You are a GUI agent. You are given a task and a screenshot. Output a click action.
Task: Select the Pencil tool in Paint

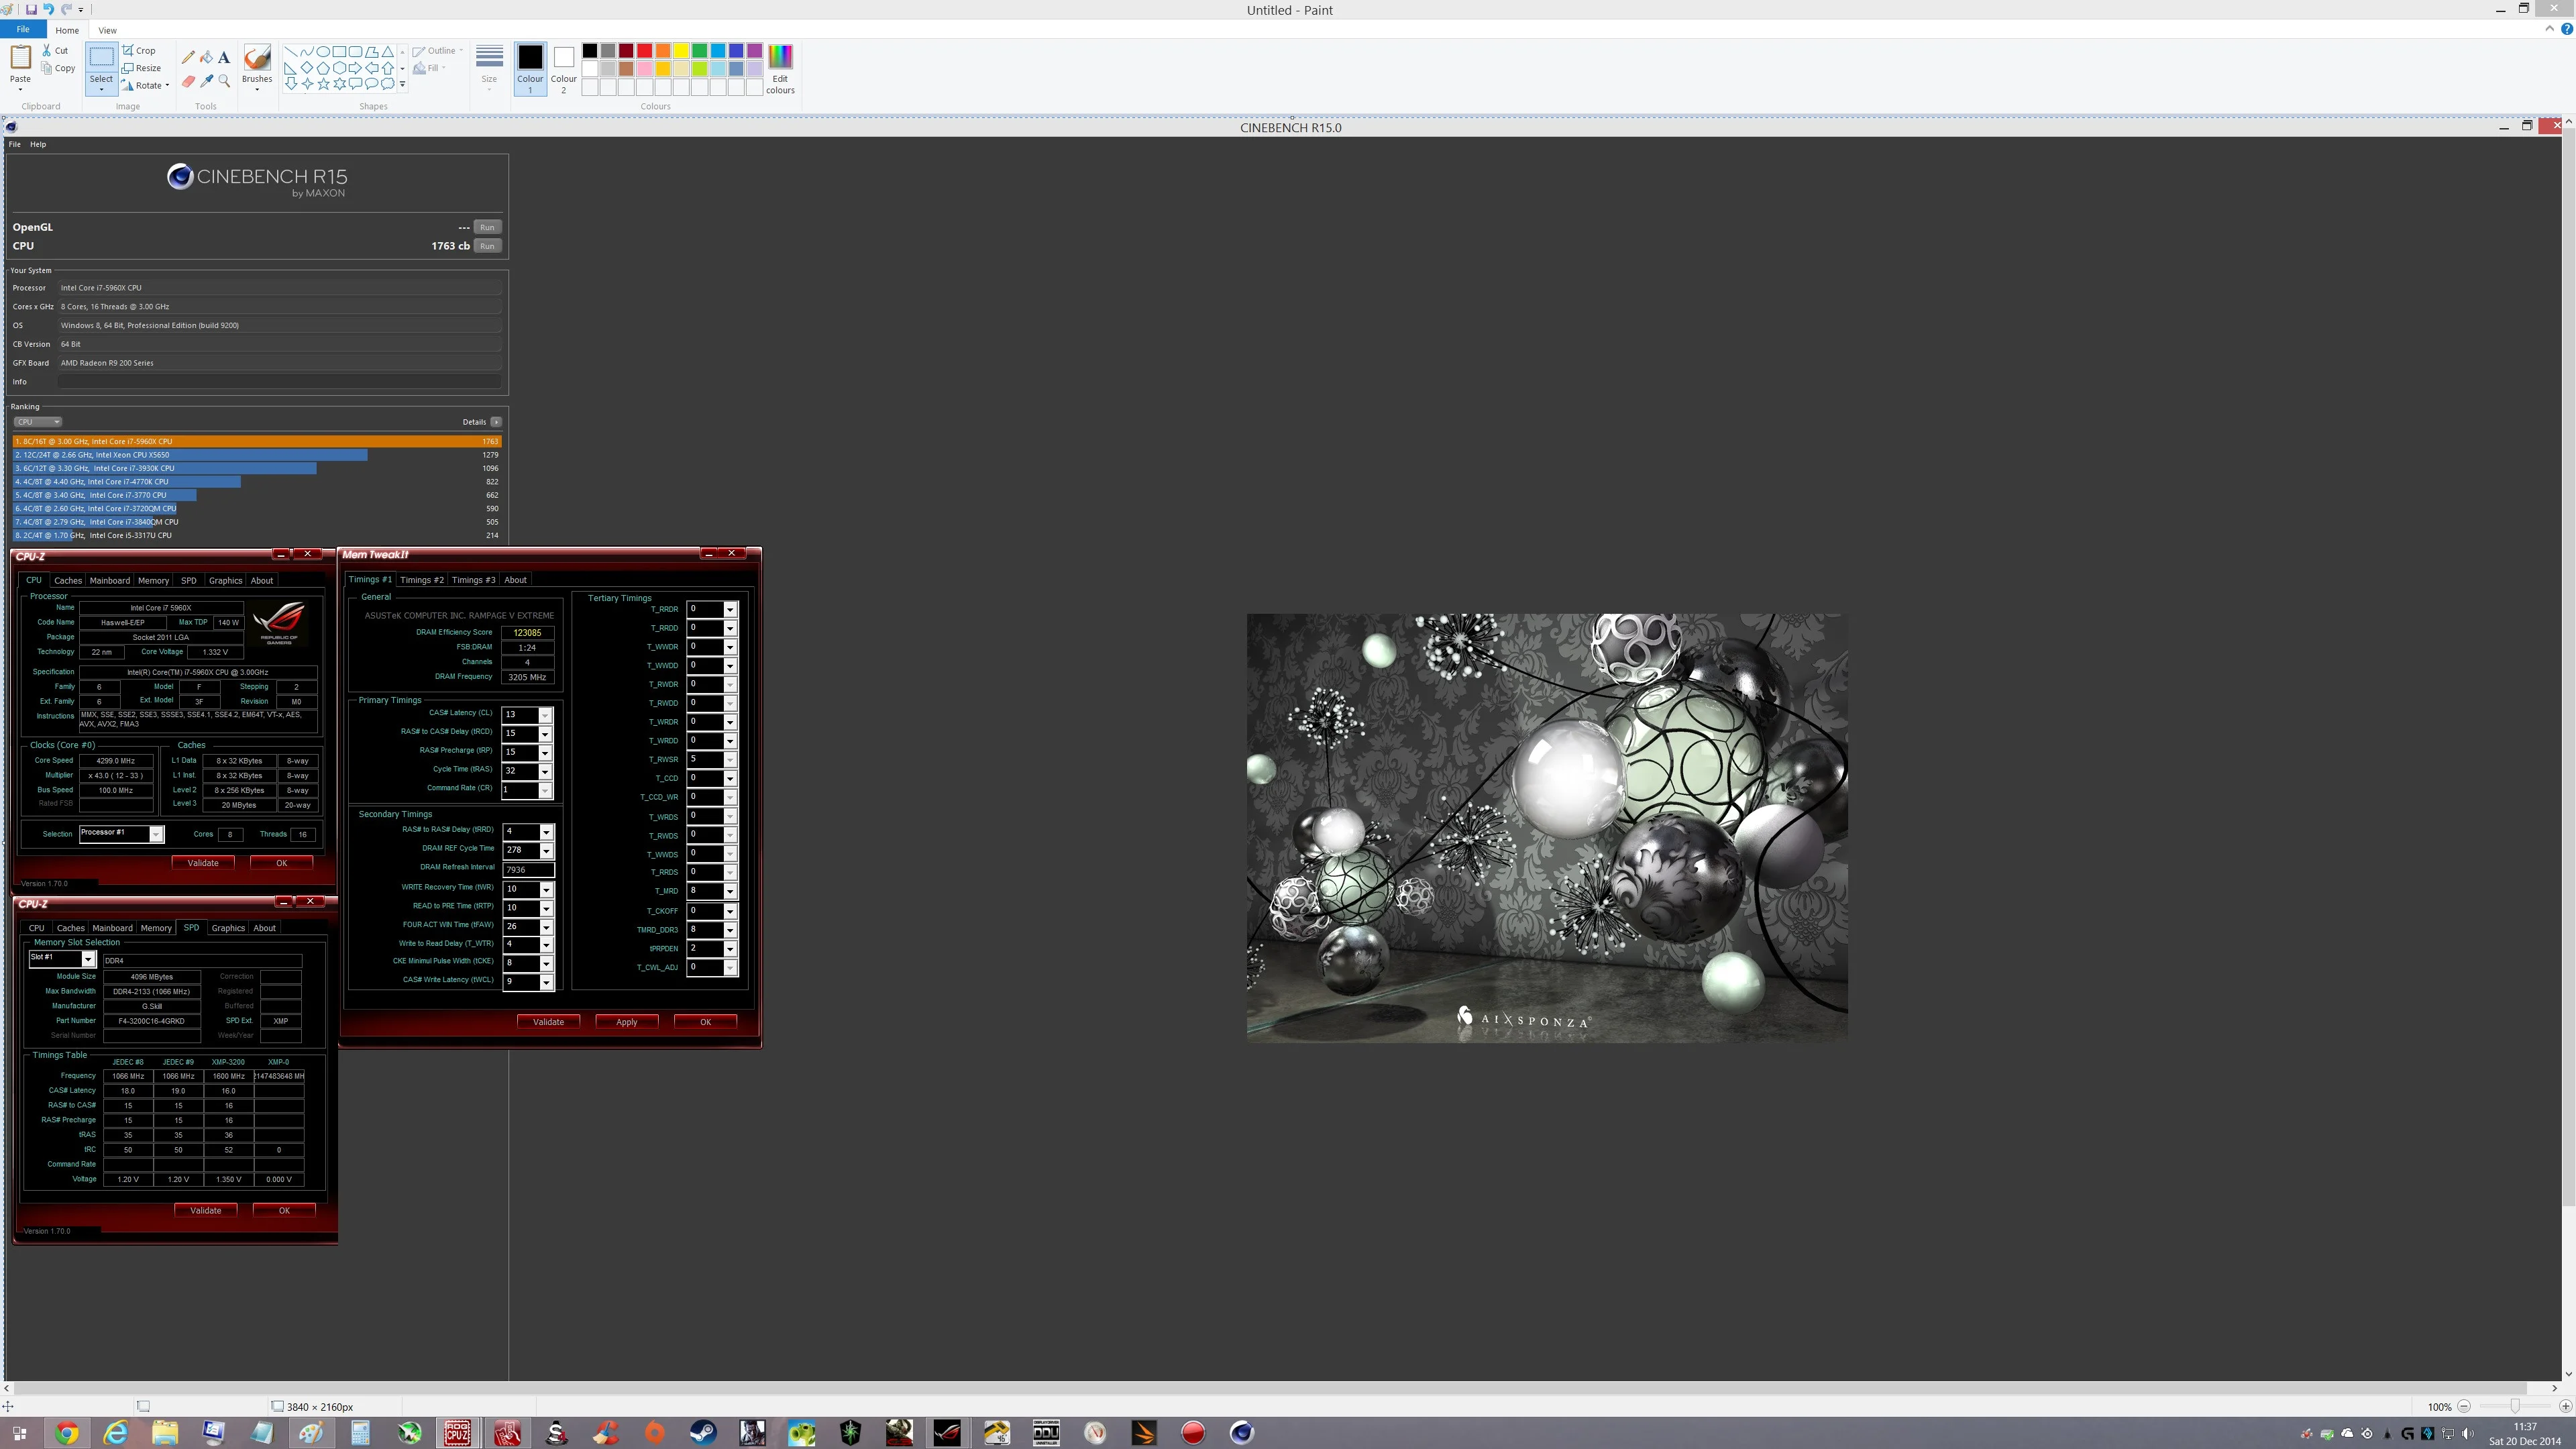point(188,57)
